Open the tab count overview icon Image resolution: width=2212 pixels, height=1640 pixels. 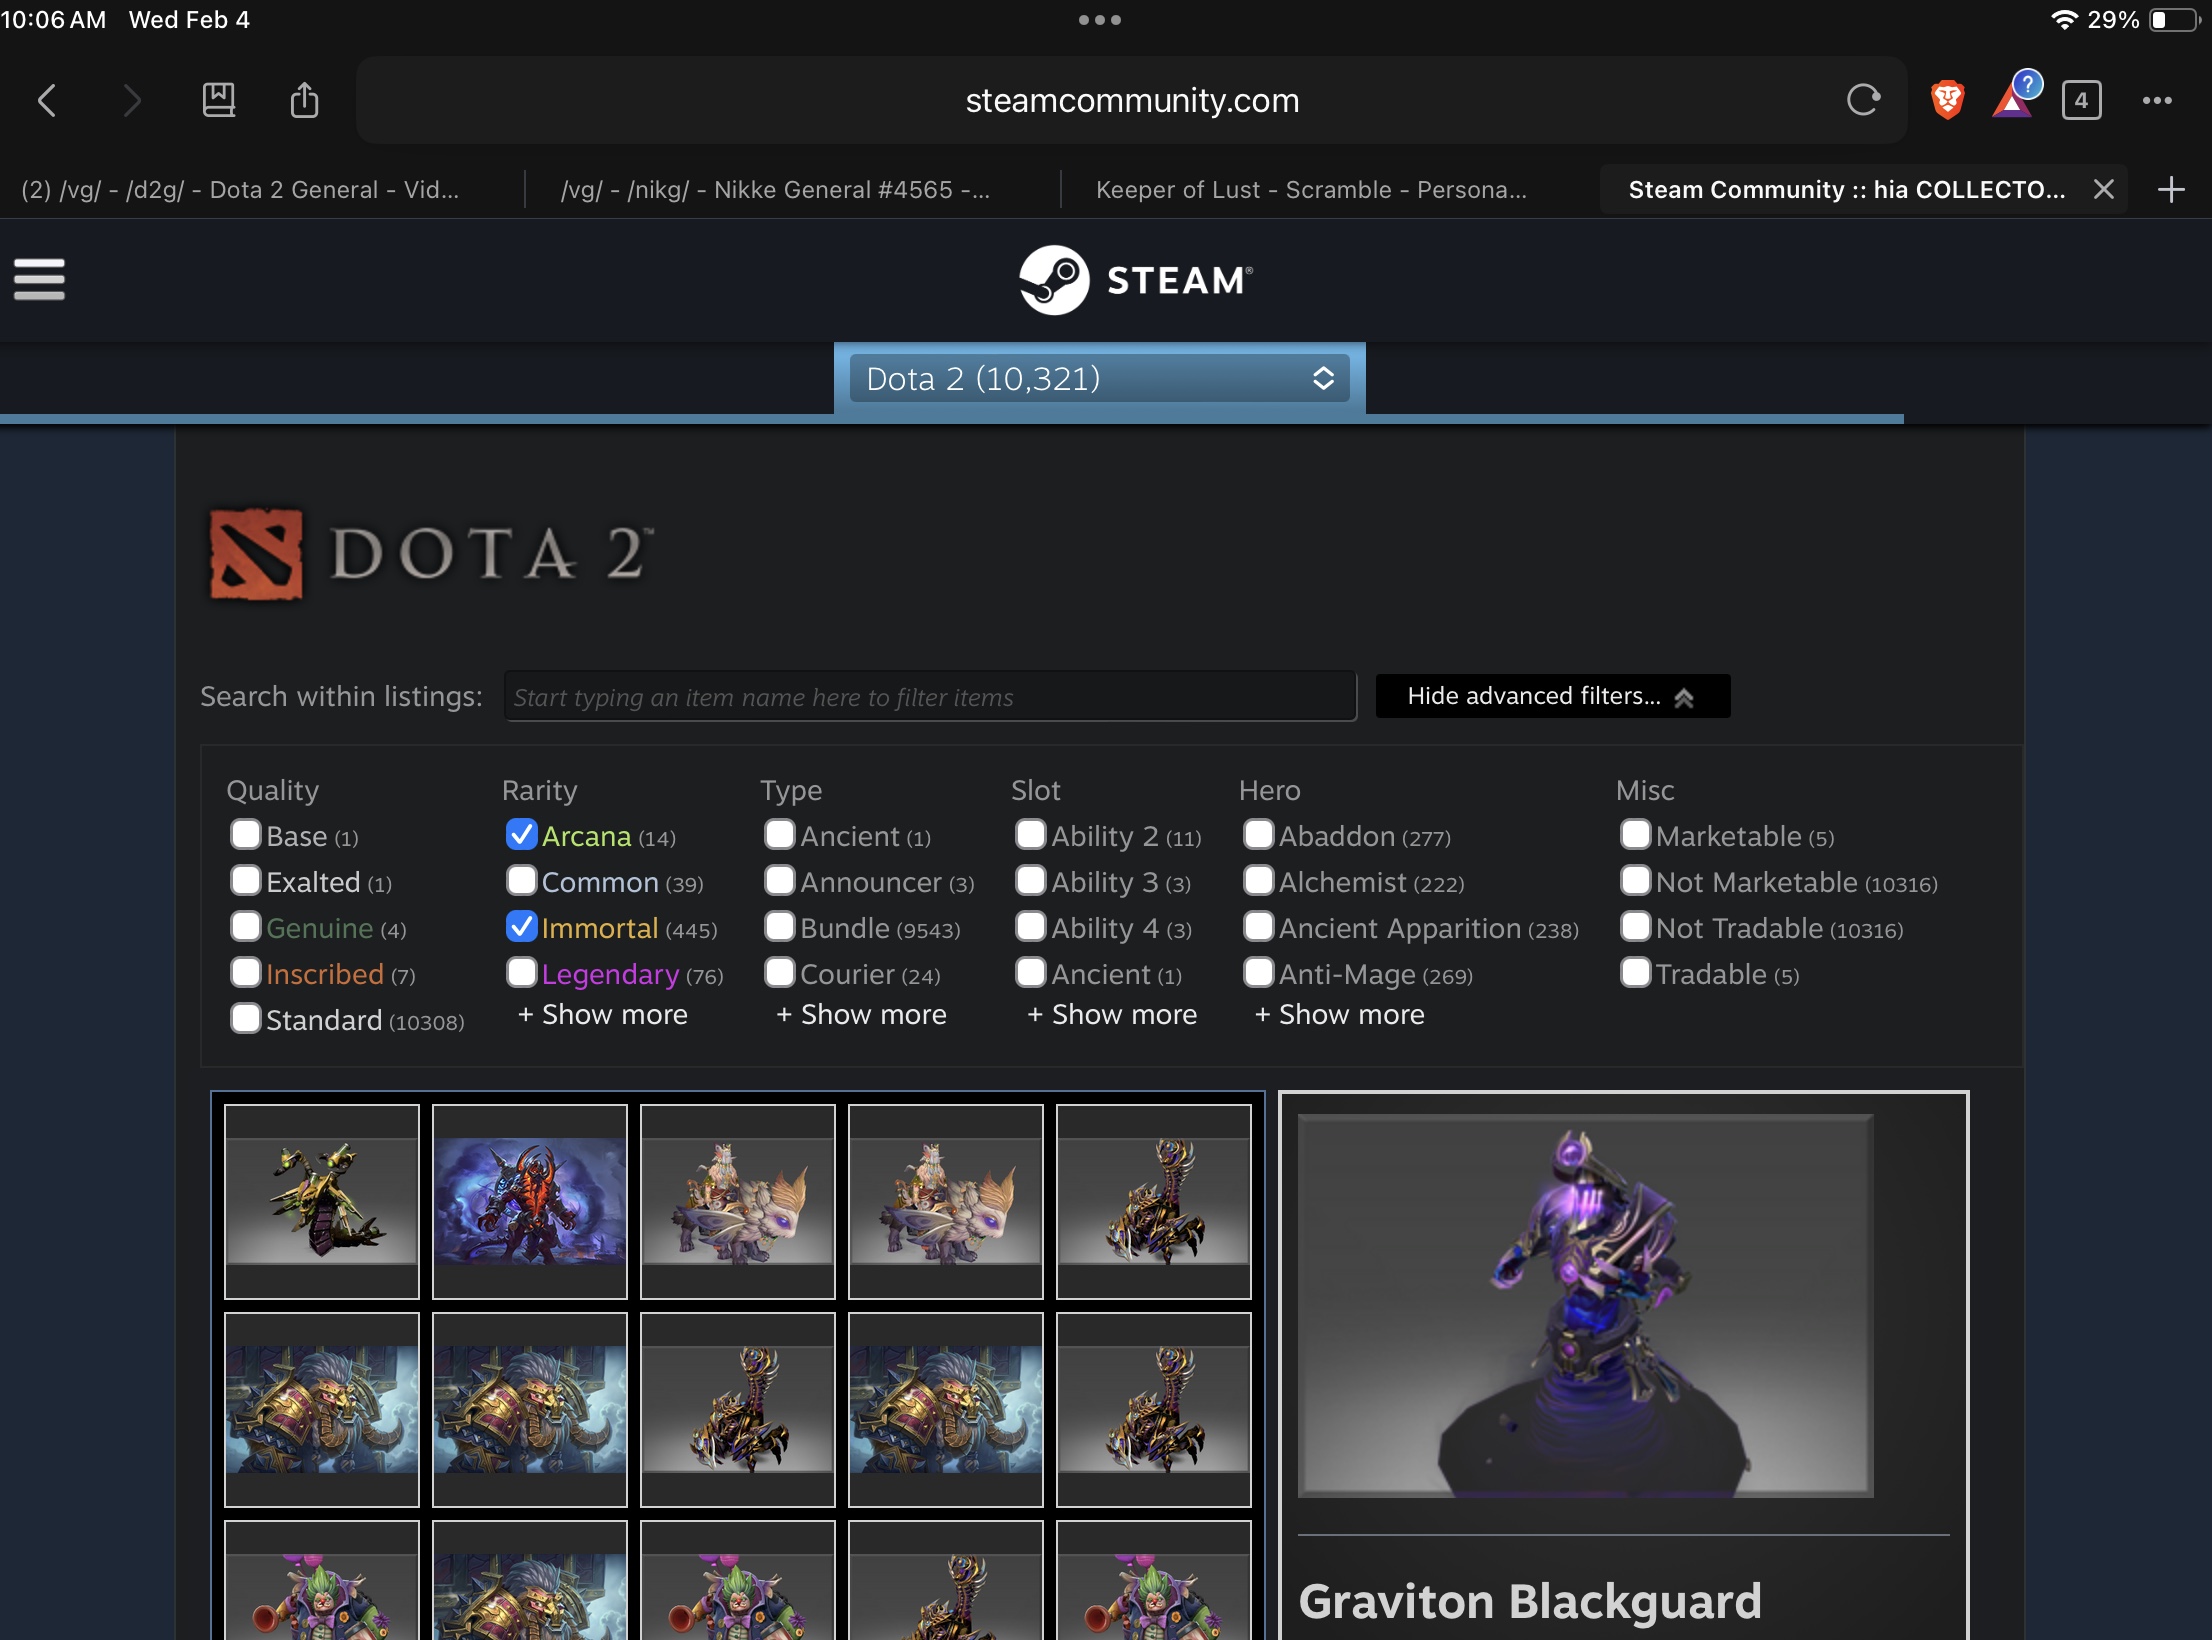coord(2081,100)
